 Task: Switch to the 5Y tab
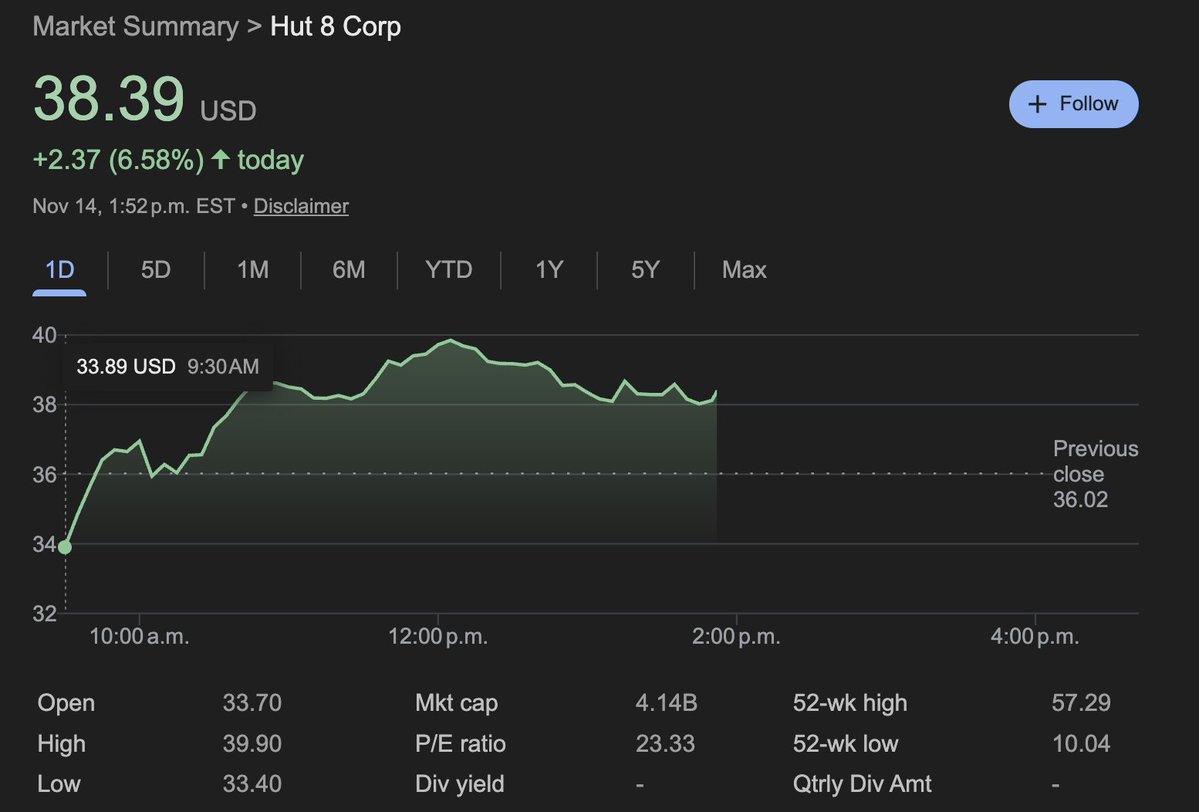point(645,270)
